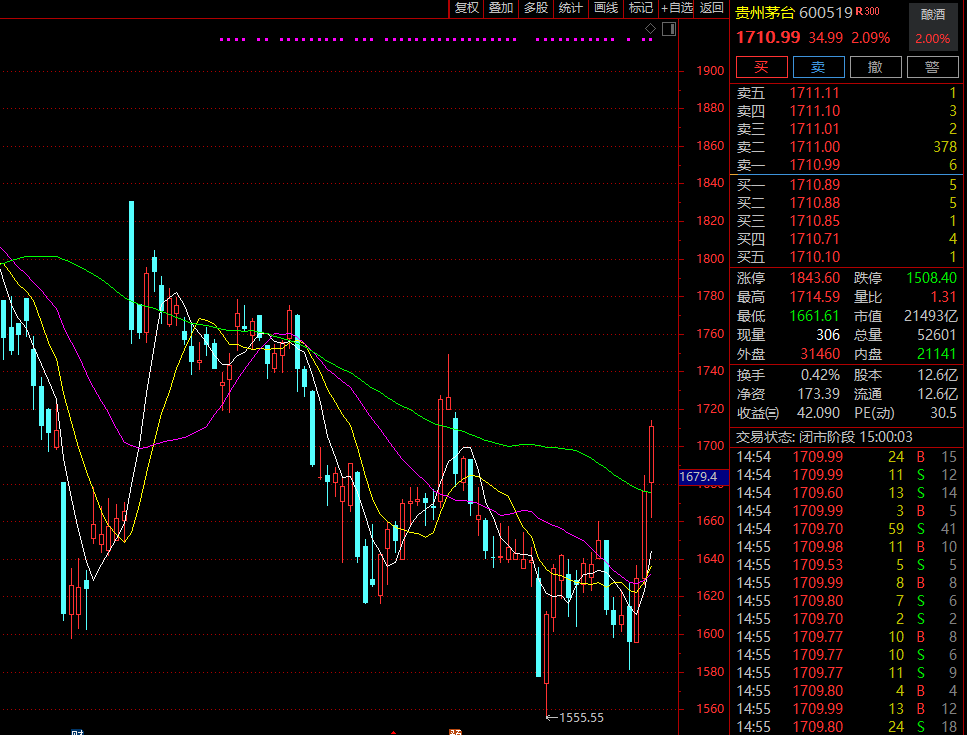This screenshot has width=967, height=735.
Task: Click the 涨停 price 1843.60
Action: [815, 278]
